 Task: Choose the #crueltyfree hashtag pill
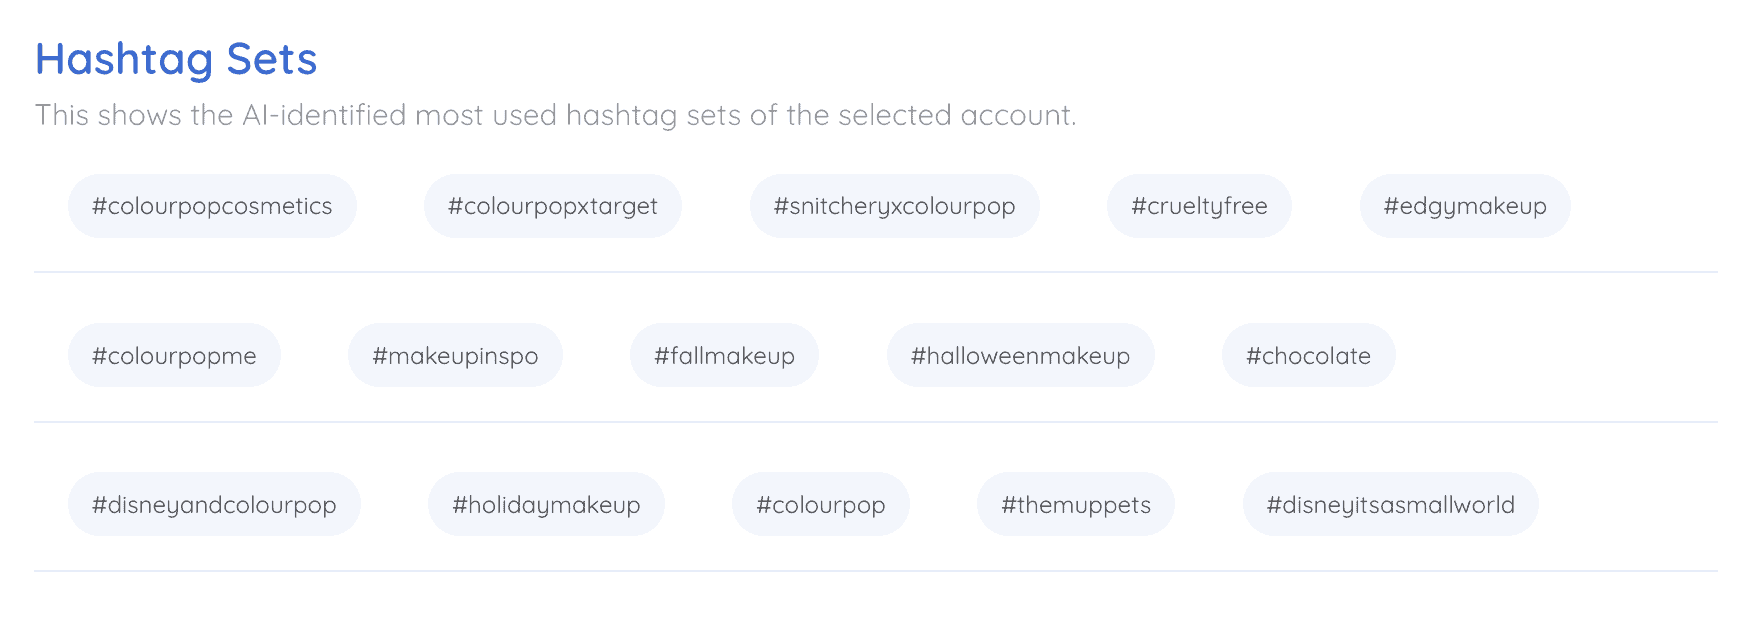click(x=1199, y=206)
